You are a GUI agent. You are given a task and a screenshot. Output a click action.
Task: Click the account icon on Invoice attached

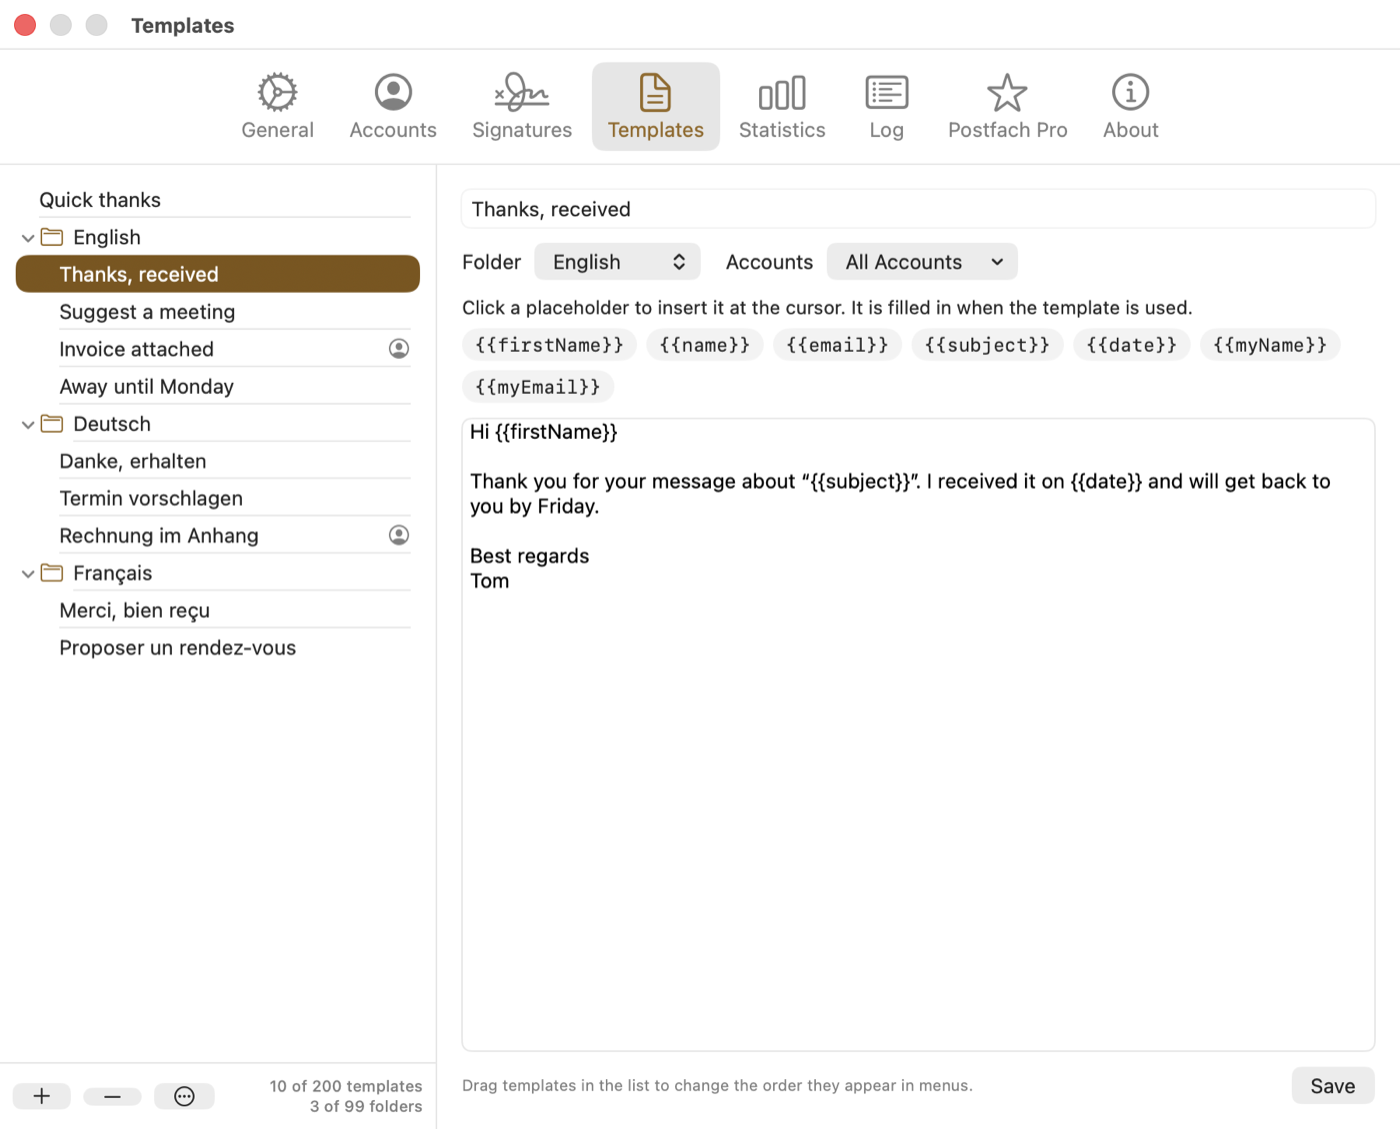[x=399, y=348]
